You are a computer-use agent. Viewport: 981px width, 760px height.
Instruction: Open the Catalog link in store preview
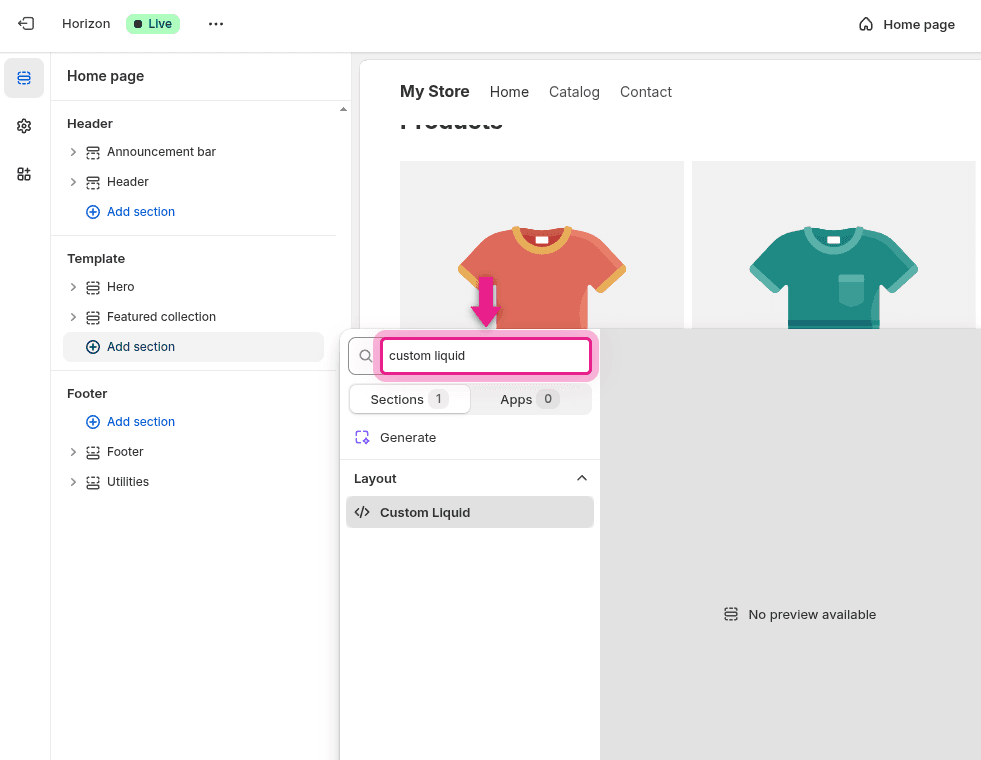574,92
